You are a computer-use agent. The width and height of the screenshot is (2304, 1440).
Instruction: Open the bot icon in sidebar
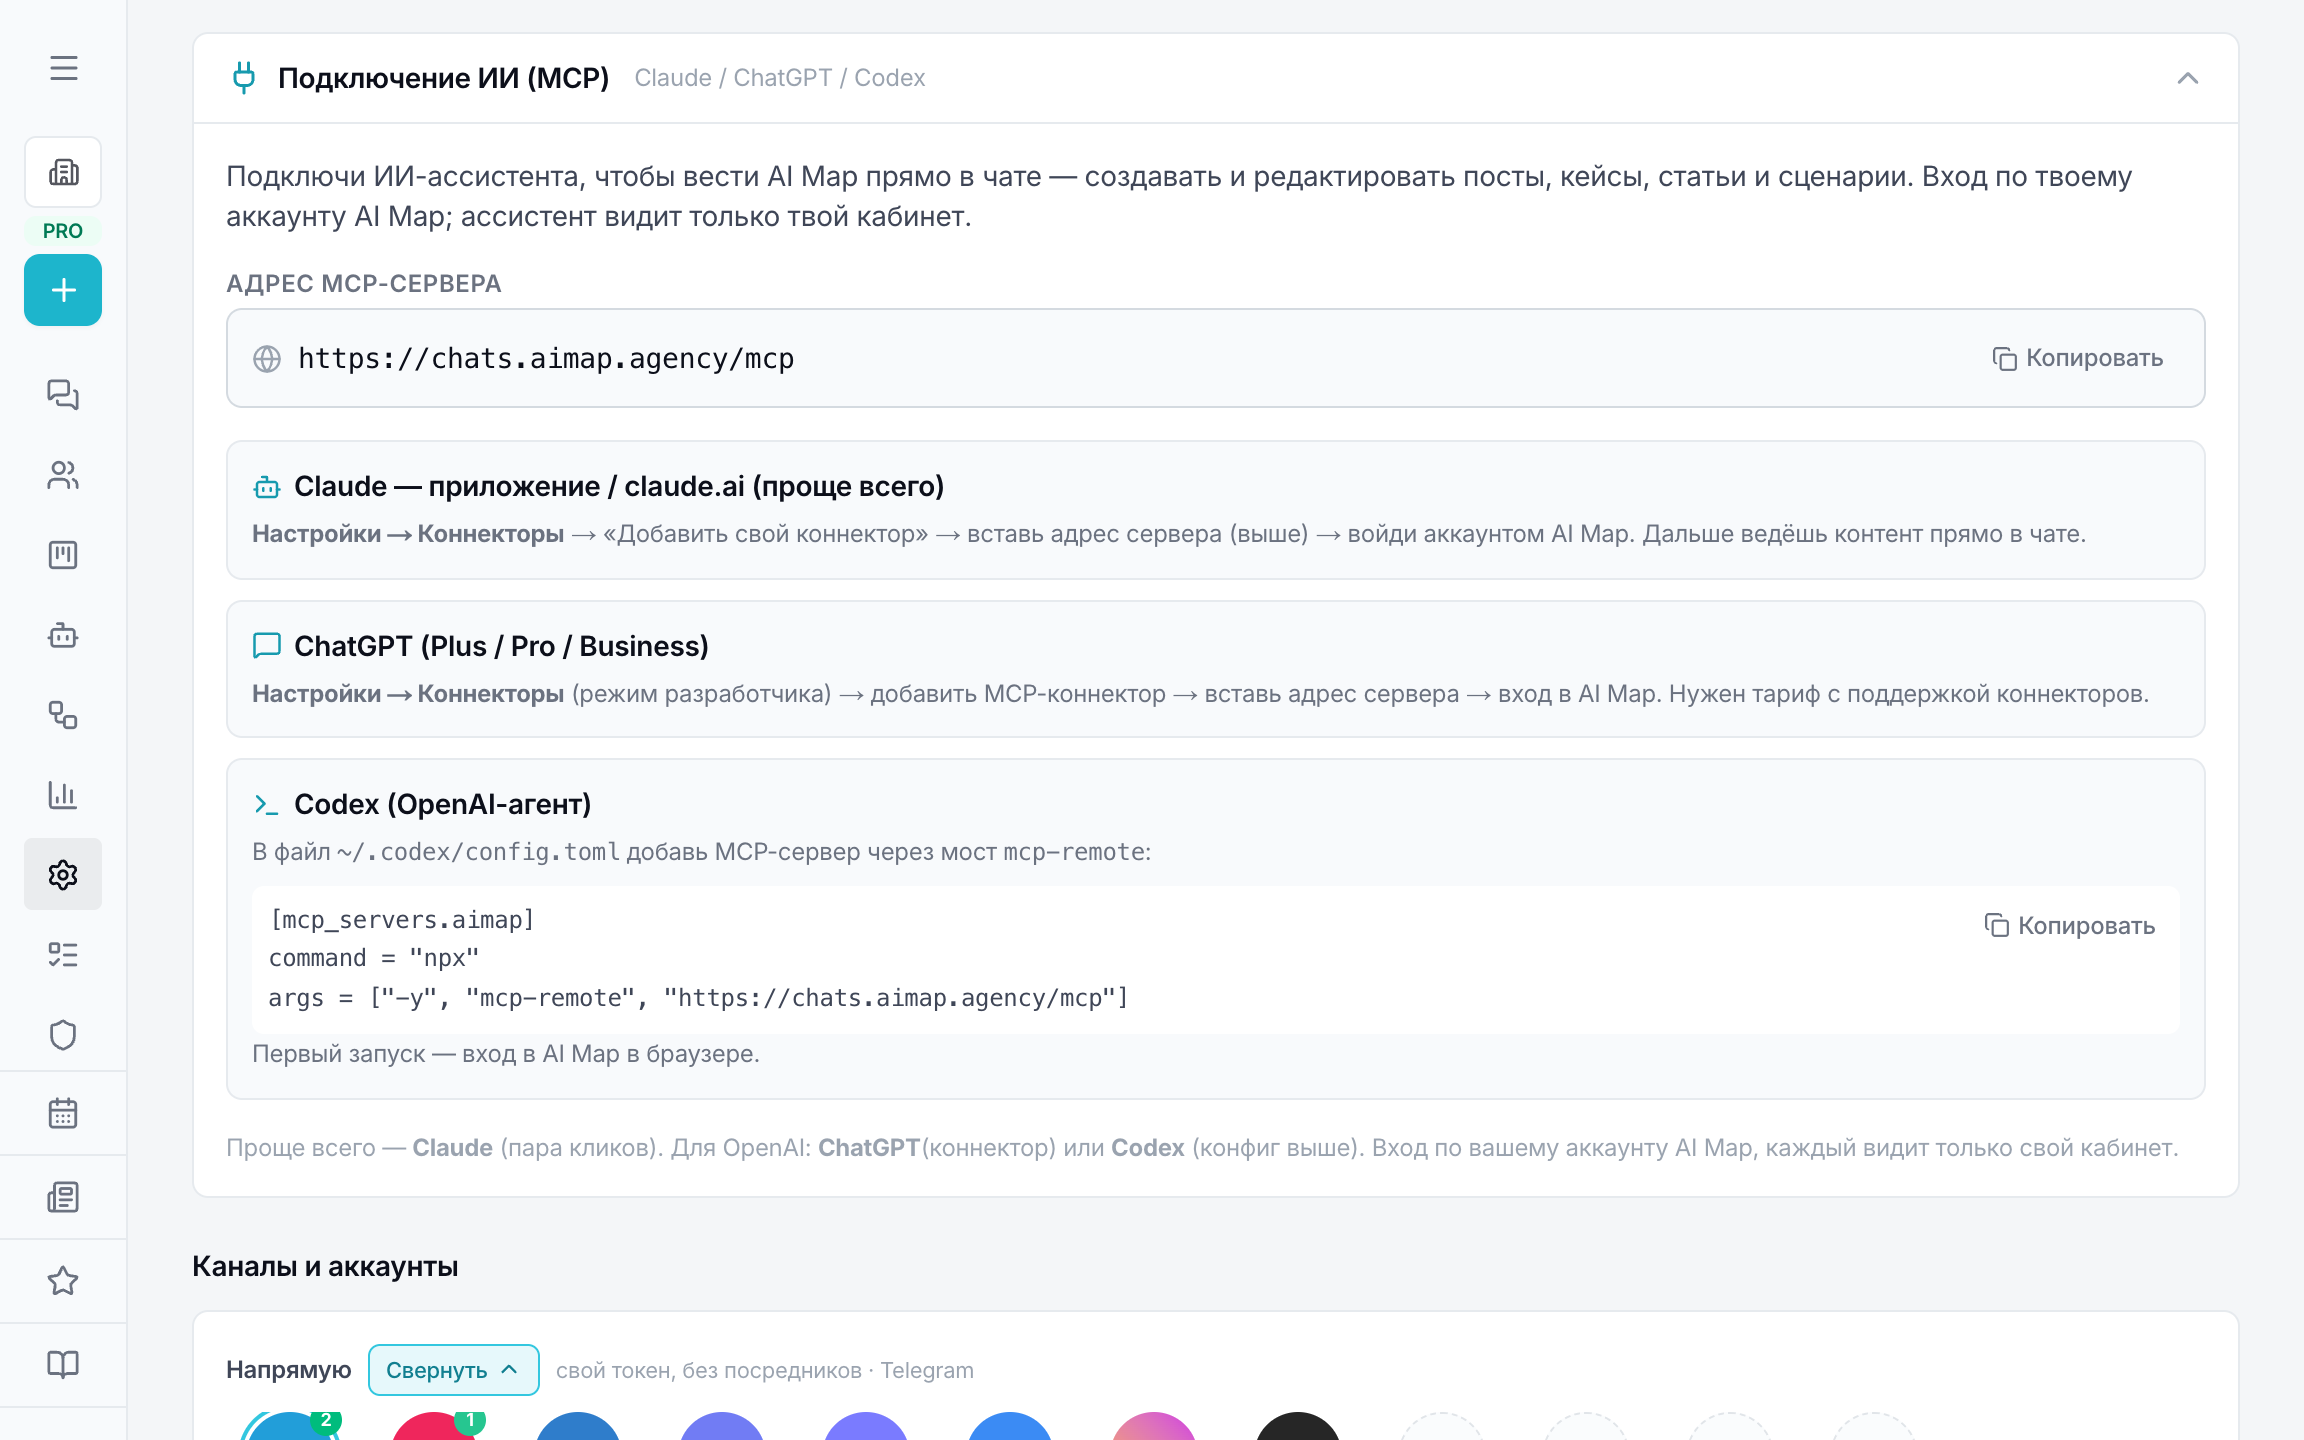click(x=63, y=635)
